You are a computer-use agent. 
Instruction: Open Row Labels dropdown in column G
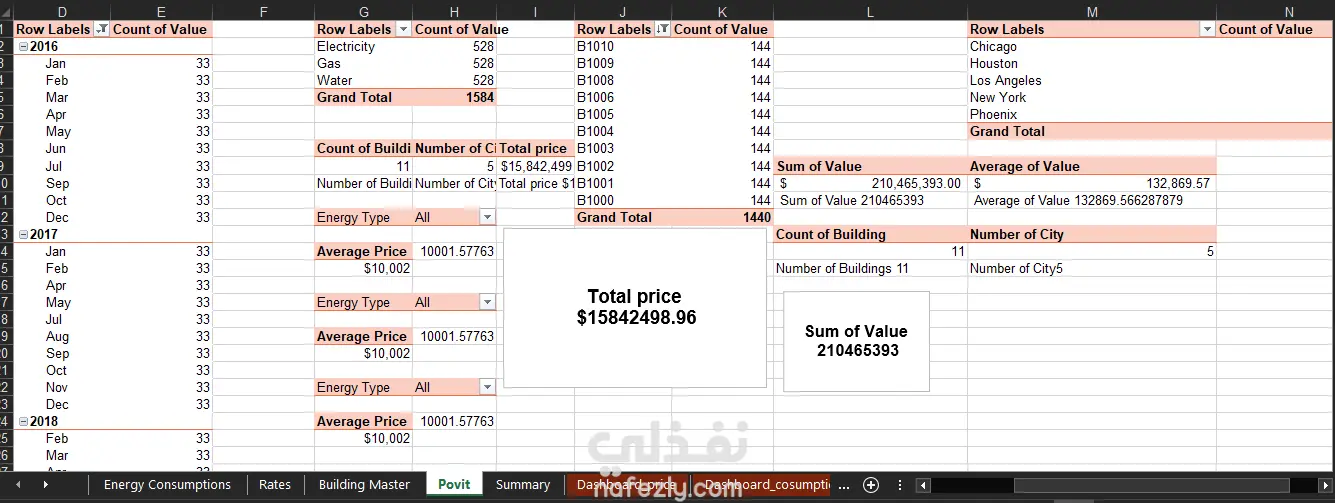click(403, 29)
